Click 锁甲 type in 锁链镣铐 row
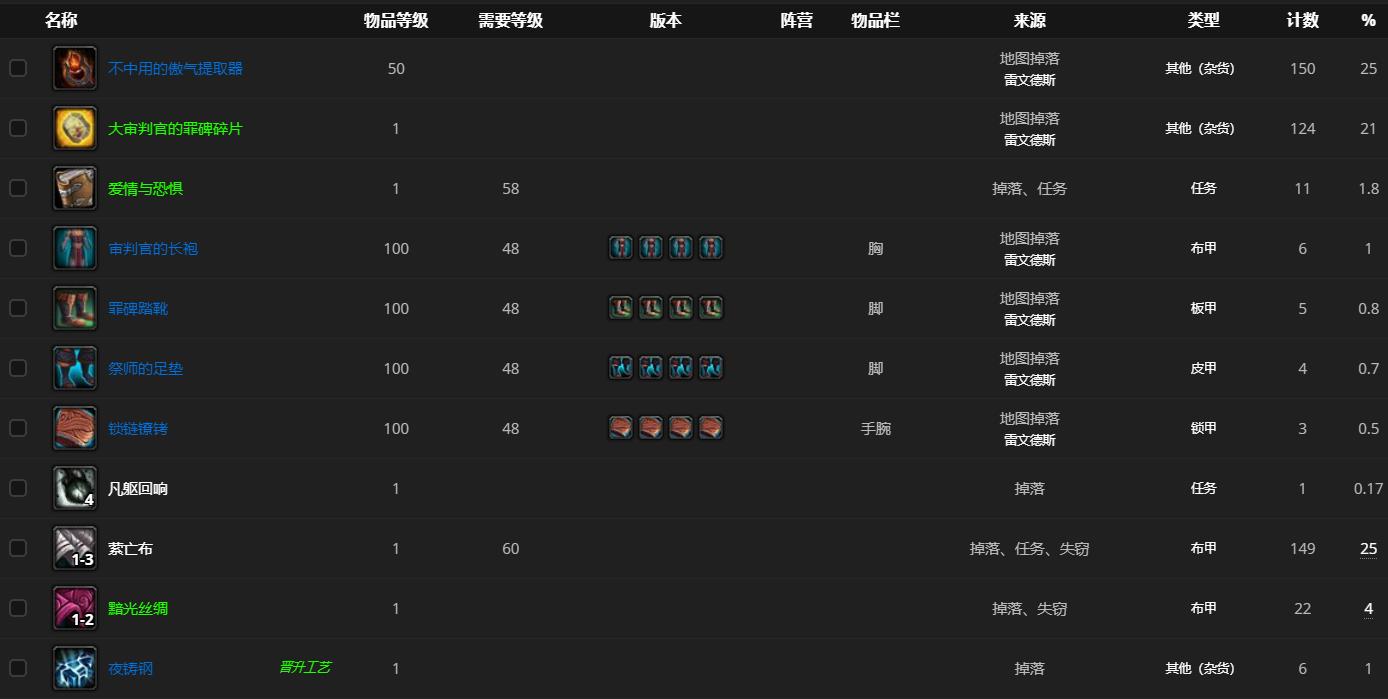 pos(1203,428)
